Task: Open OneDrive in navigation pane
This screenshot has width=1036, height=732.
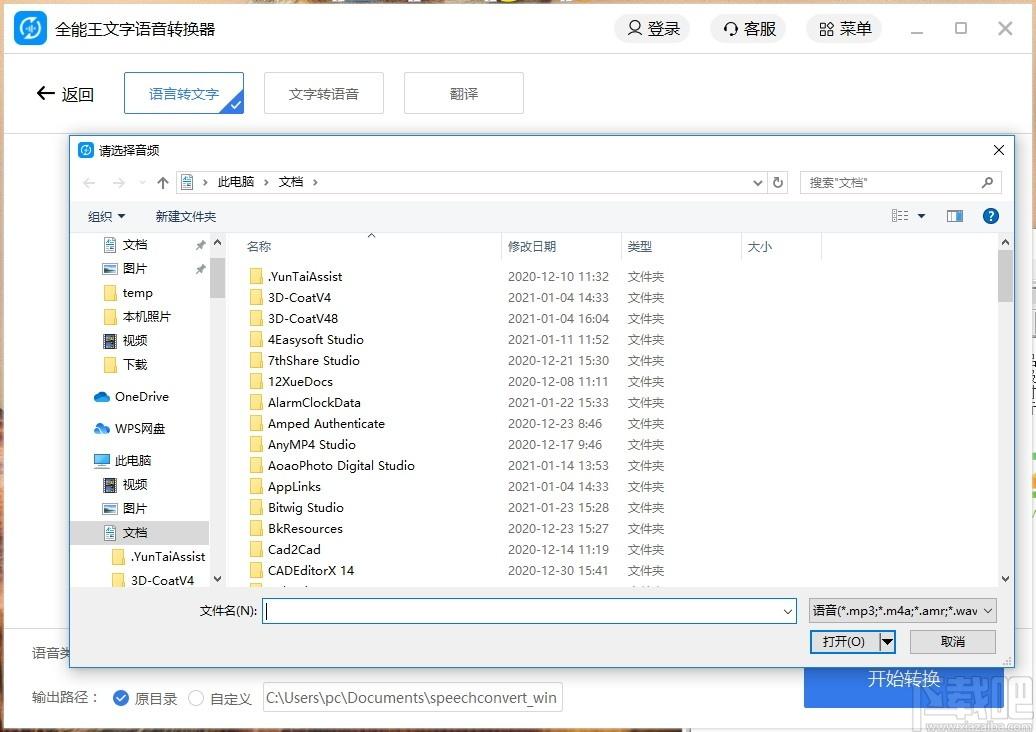Action: tap(141, 396)
